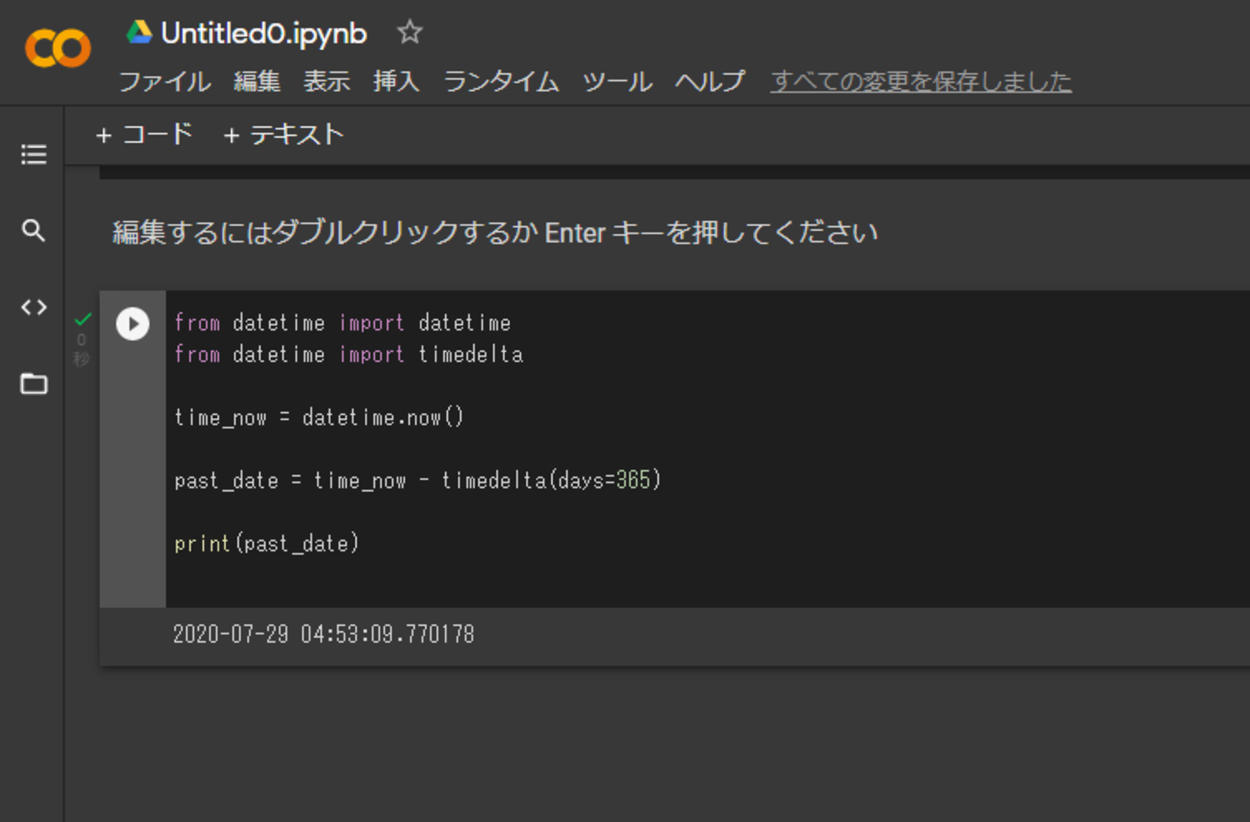Open the ランタイム menu
Viewport: 1250px width, 822px height.
pos(501,83)
